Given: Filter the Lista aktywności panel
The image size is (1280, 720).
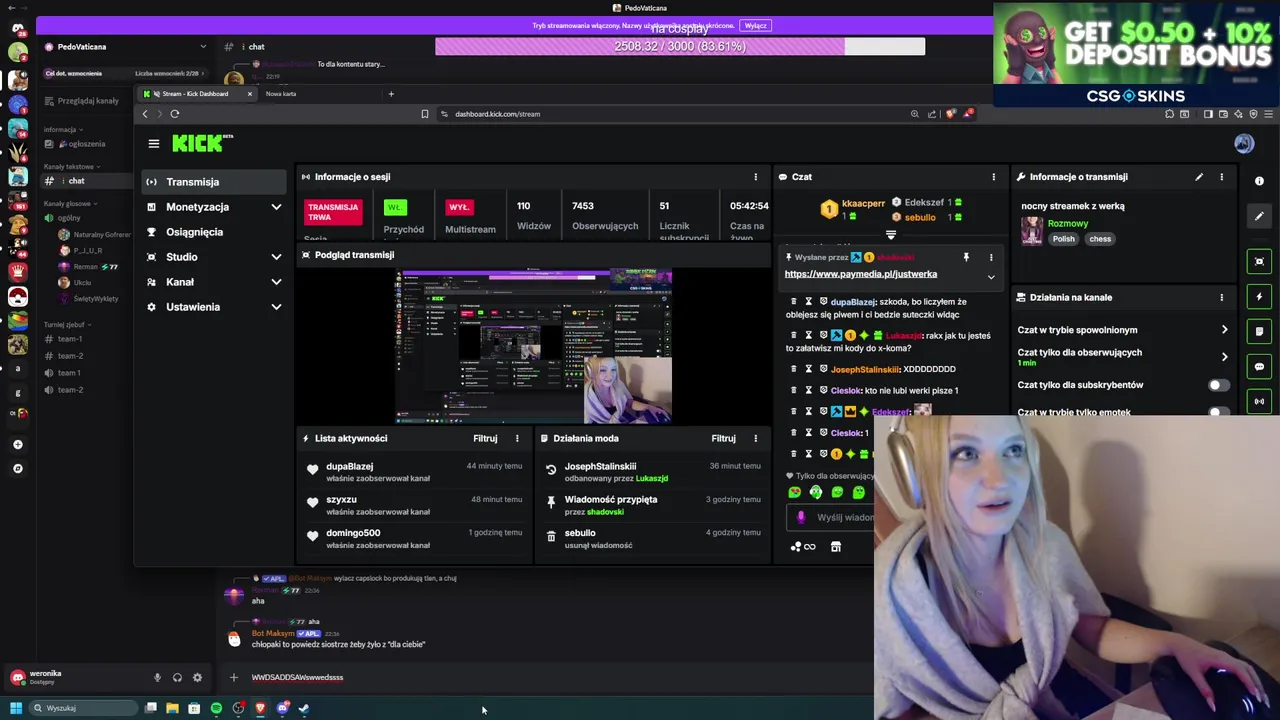Looking at the screenshot, I should 485,438.
